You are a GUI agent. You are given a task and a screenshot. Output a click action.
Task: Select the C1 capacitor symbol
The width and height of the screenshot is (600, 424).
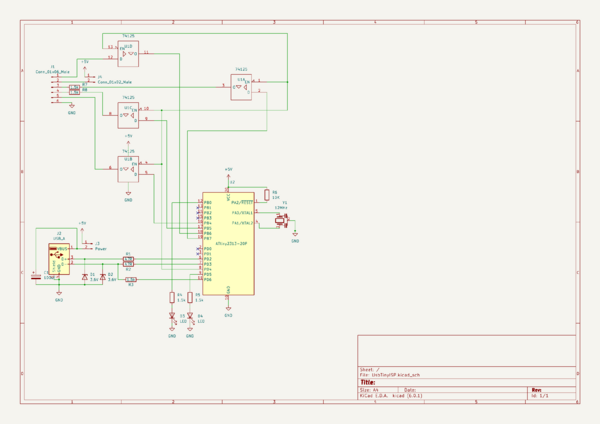36,276
